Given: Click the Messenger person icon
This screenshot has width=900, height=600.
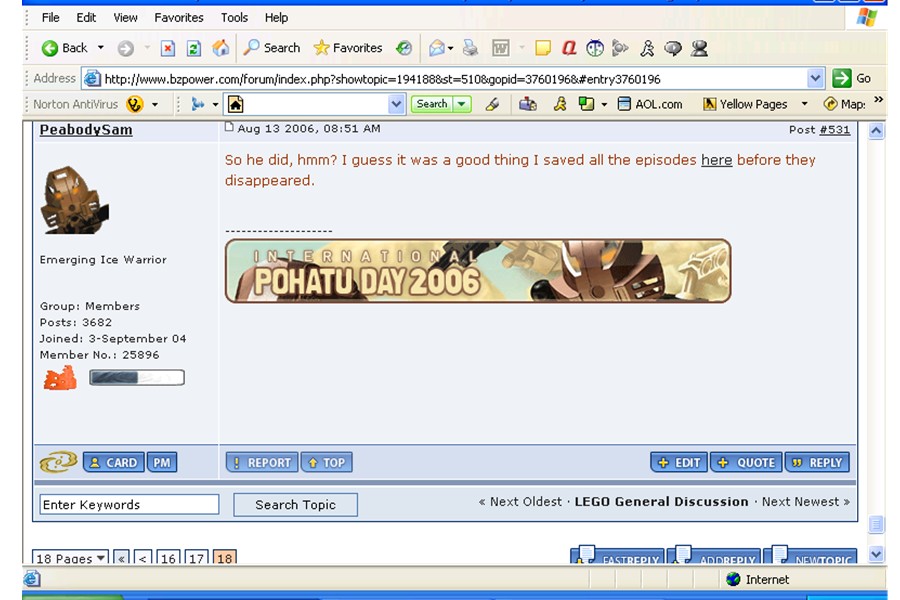Looking at the screenshot, I should [699, 48].
